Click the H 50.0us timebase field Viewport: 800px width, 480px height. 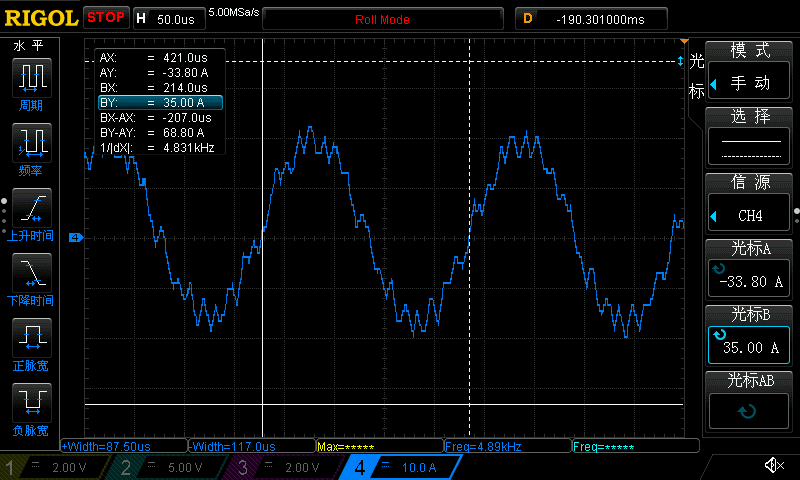click(x=169, y=19)
